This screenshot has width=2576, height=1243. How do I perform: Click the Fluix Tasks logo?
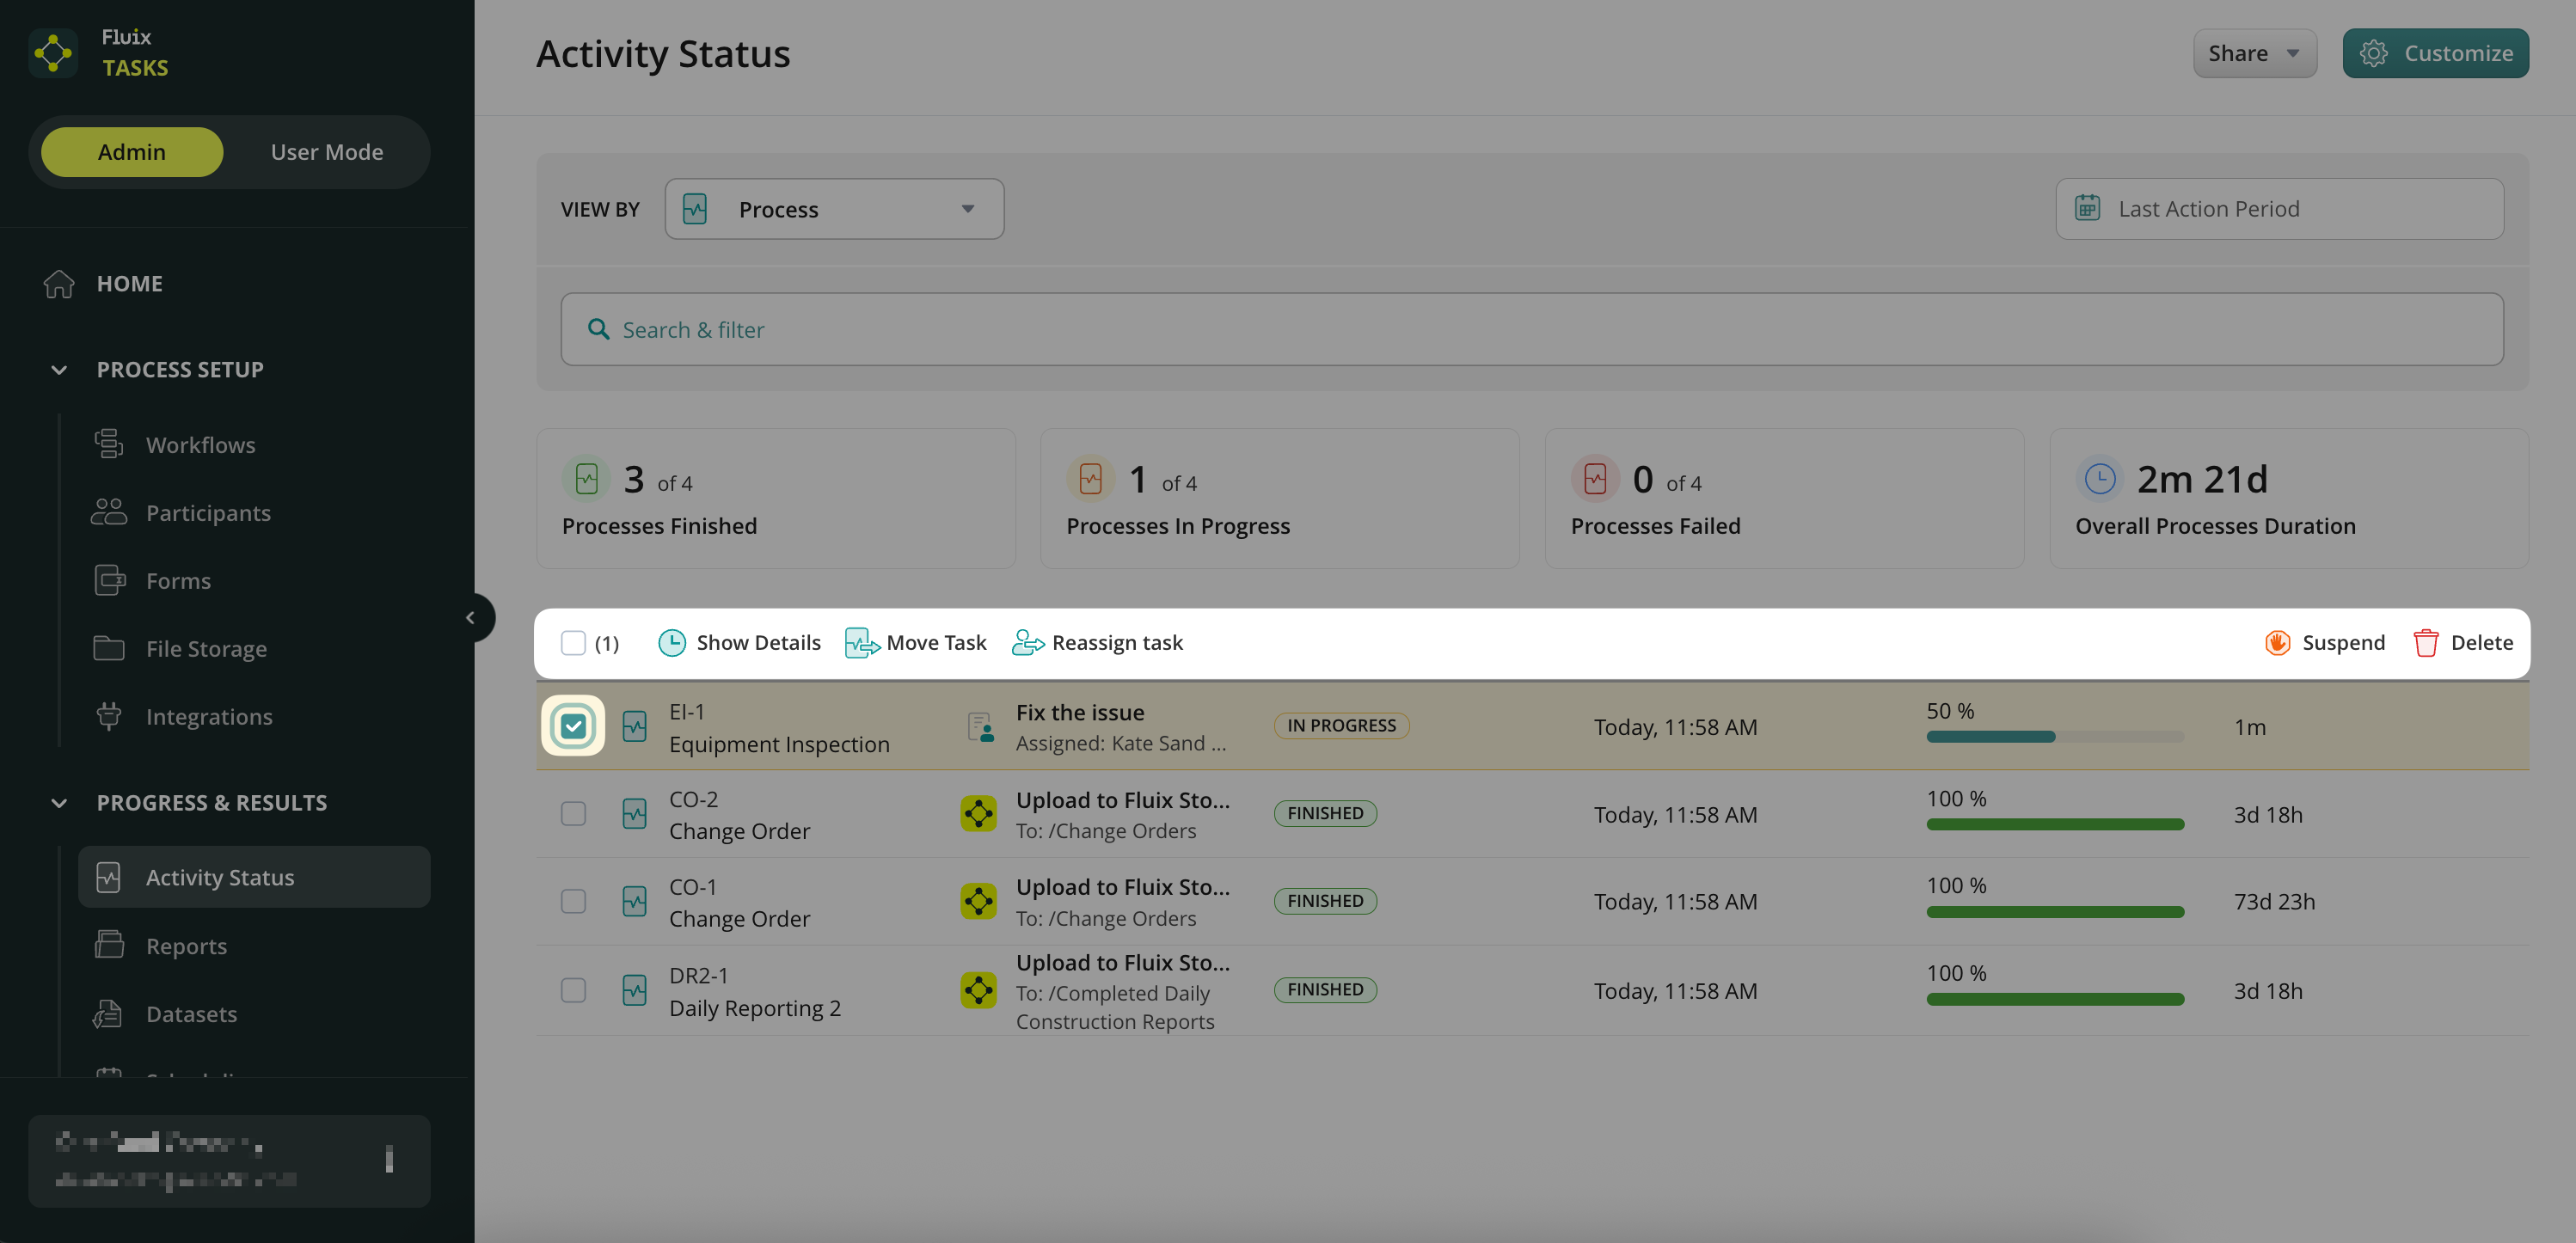53,53
